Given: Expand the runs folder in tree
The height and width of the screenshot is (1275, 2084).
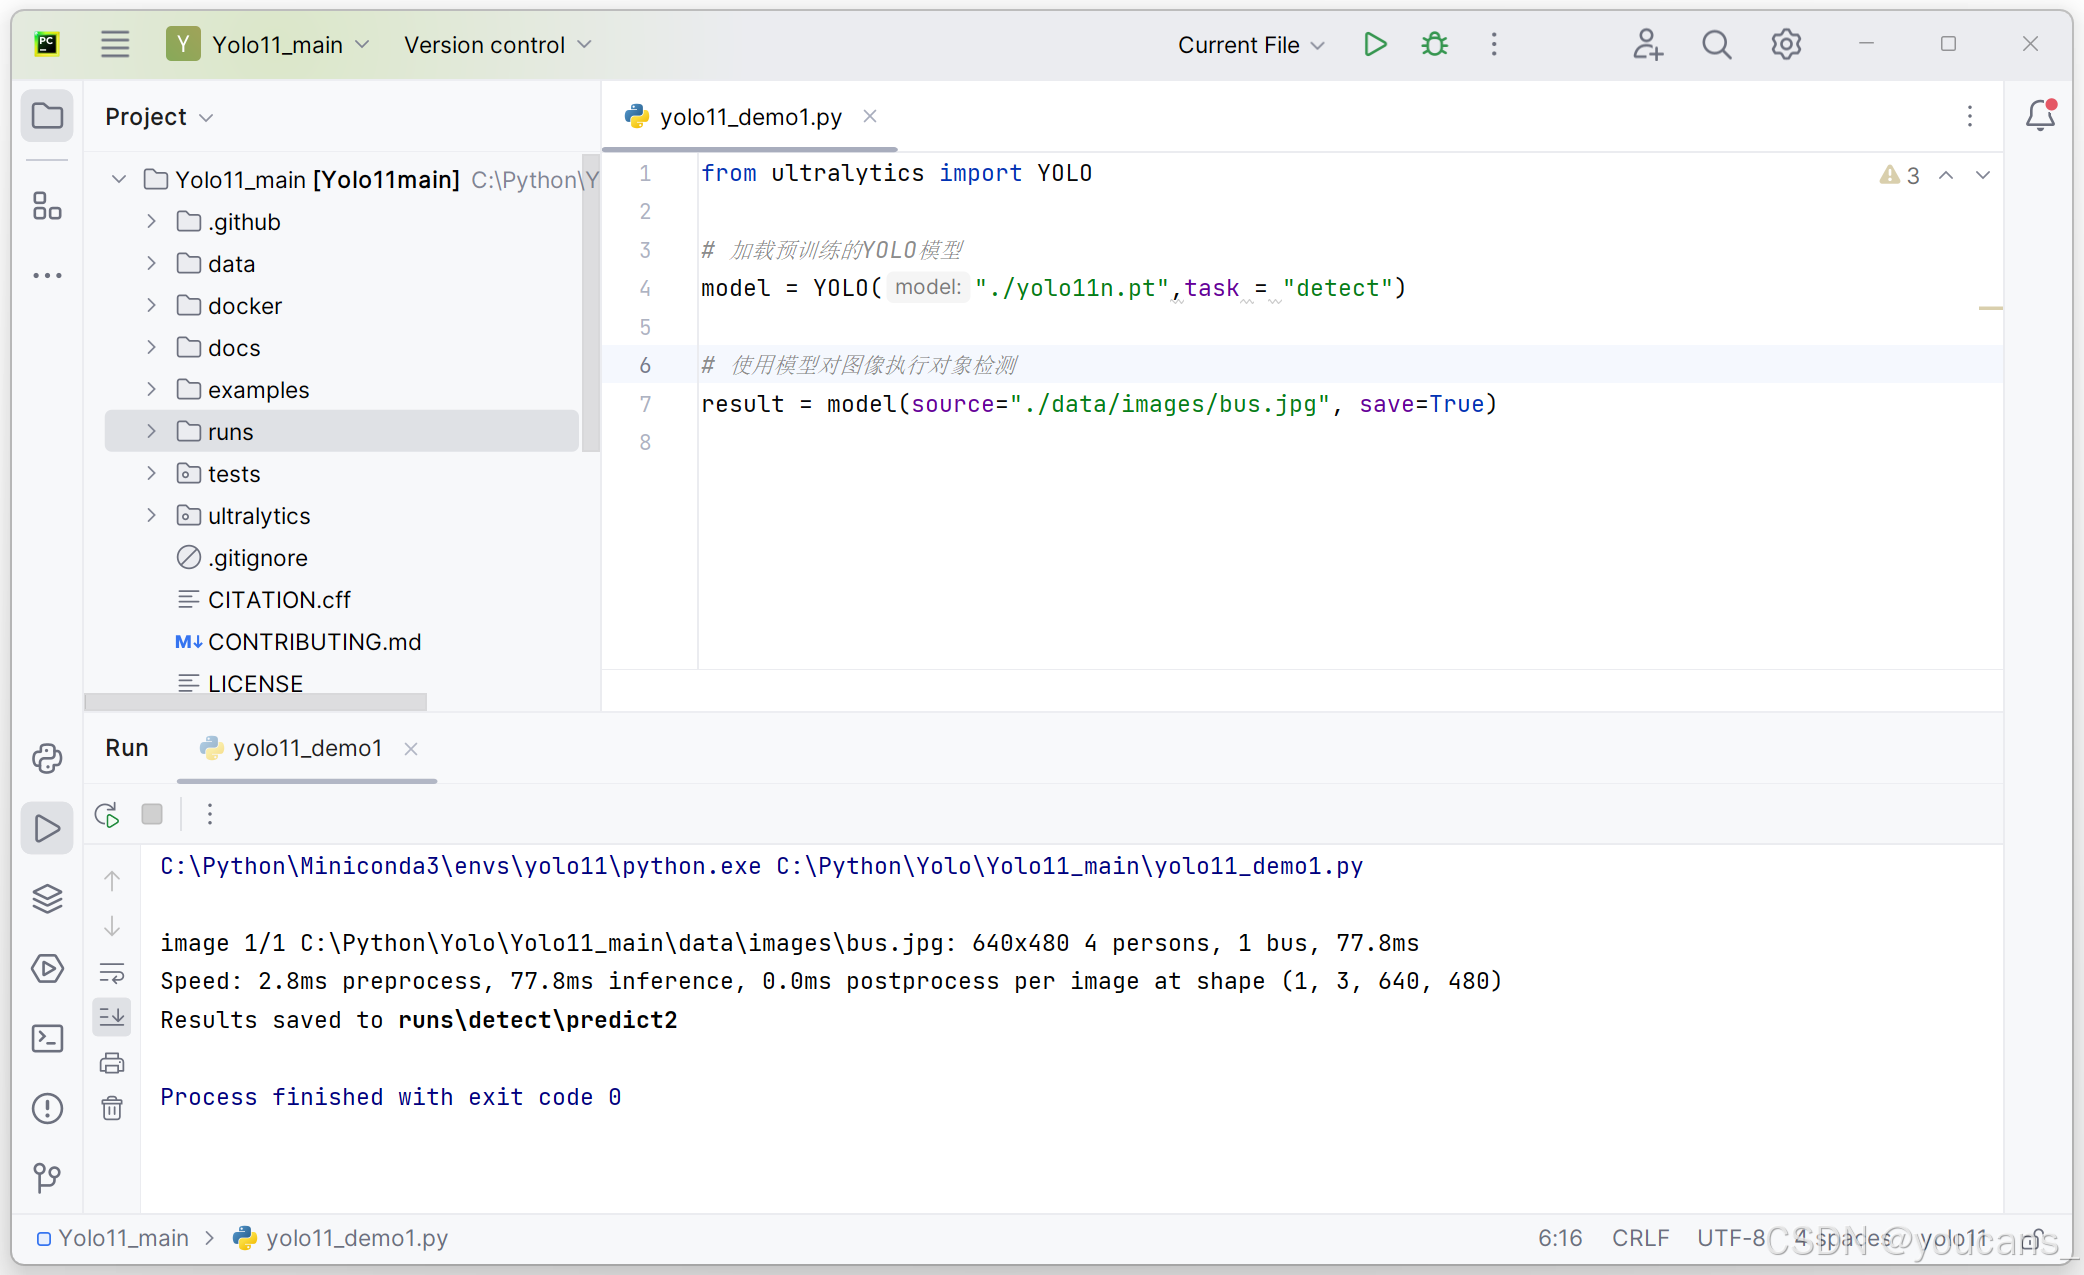Looking at the screenshot, I should [x=151, y=431].
